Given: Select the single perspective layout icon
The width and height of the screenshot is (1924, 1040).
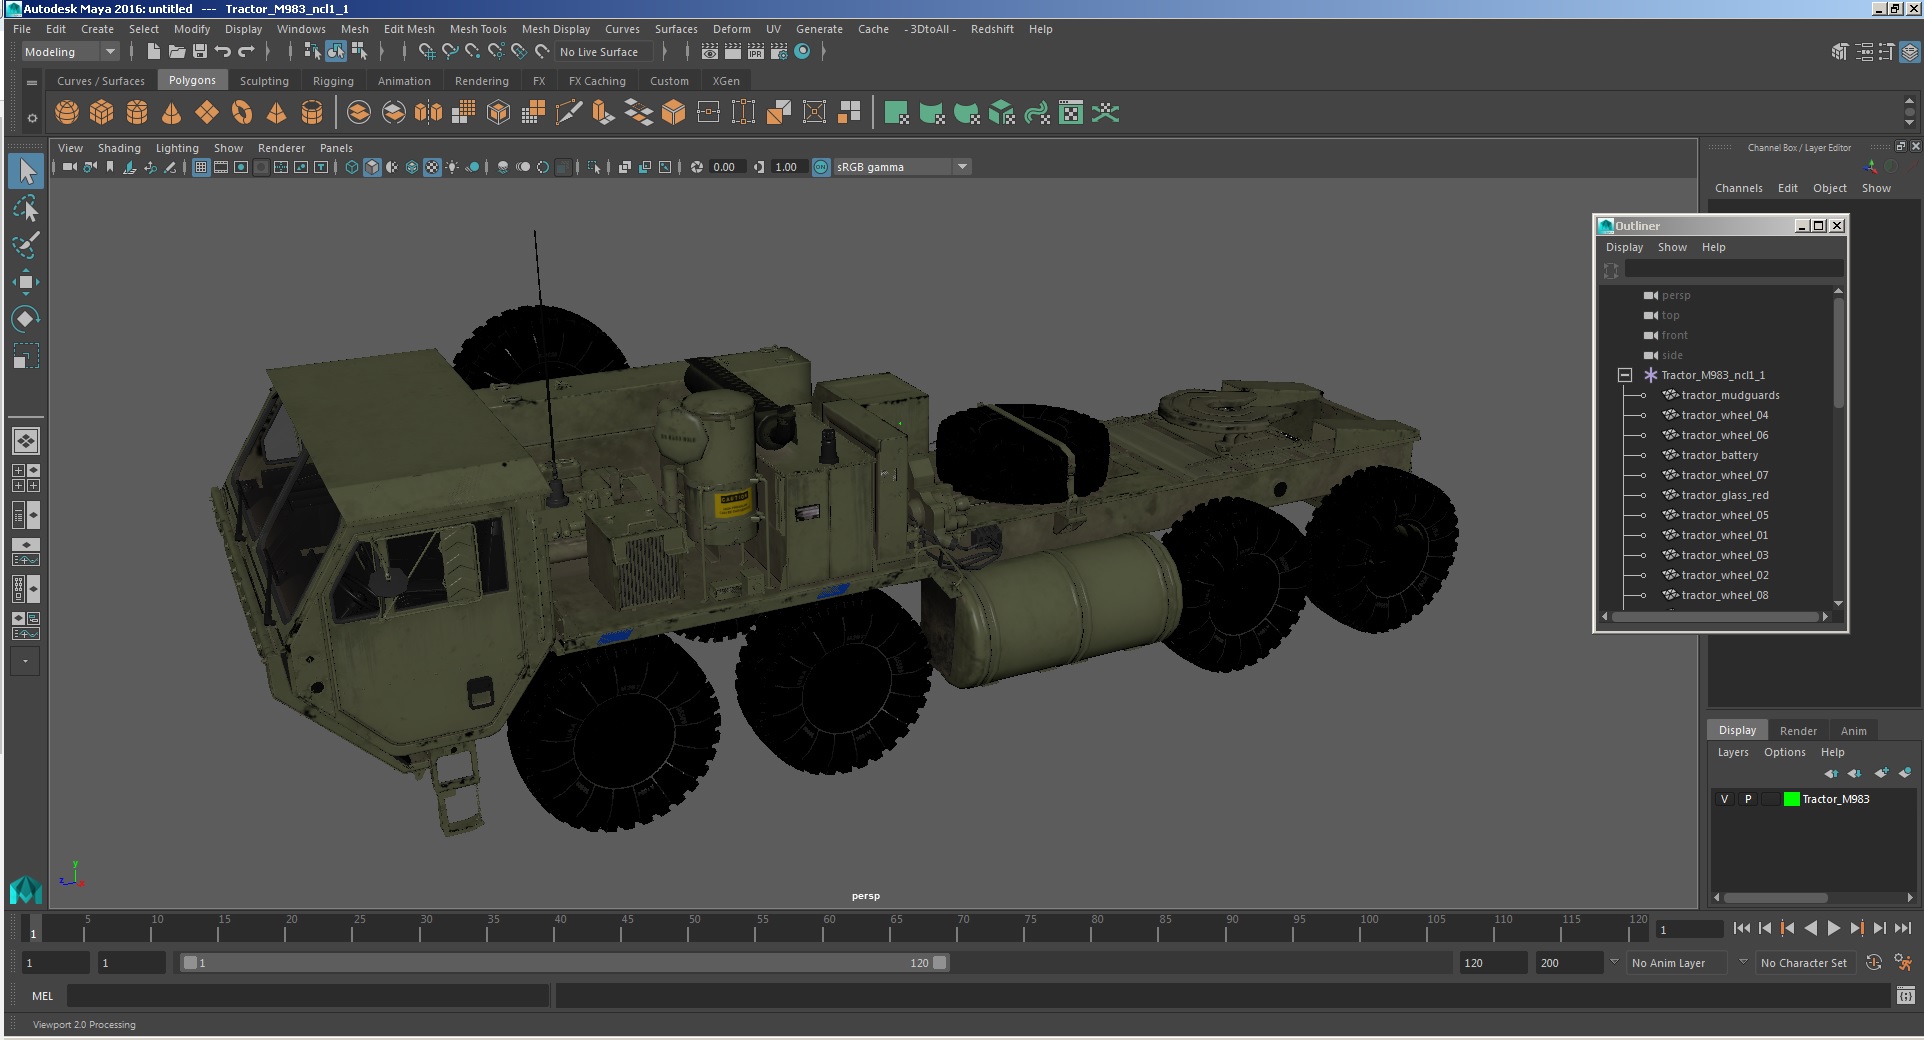Looking at the screenshot, I should click(26, 441).
